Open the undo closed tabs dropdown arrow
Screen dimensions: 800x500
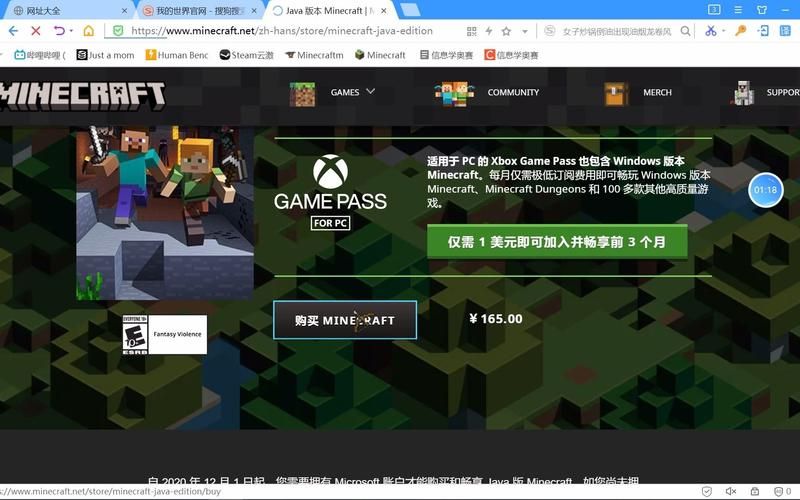[71, 31]
